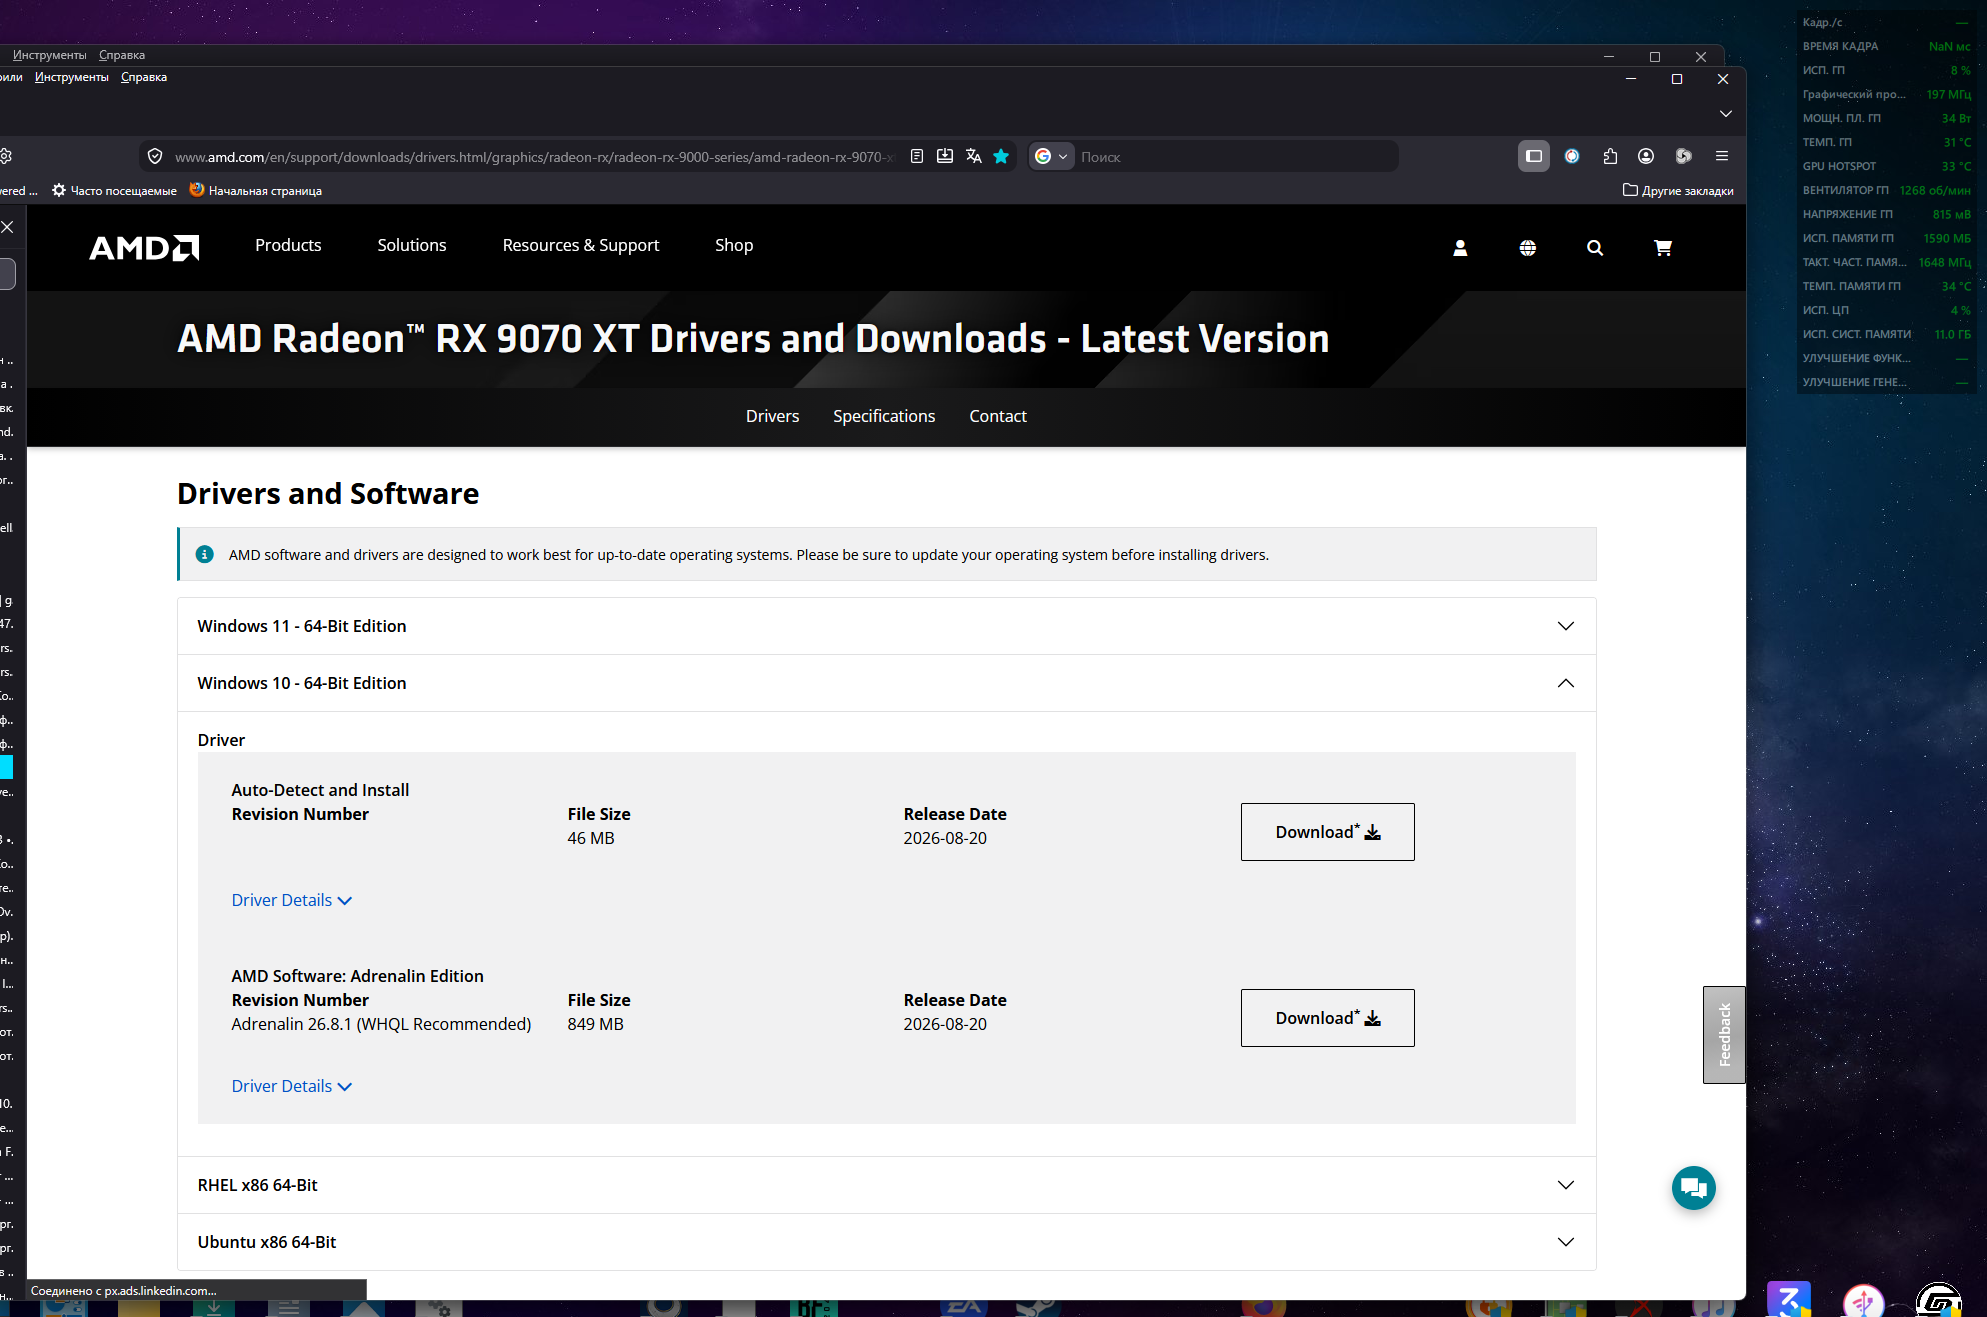Click the translate page icon

click(973, 156)
